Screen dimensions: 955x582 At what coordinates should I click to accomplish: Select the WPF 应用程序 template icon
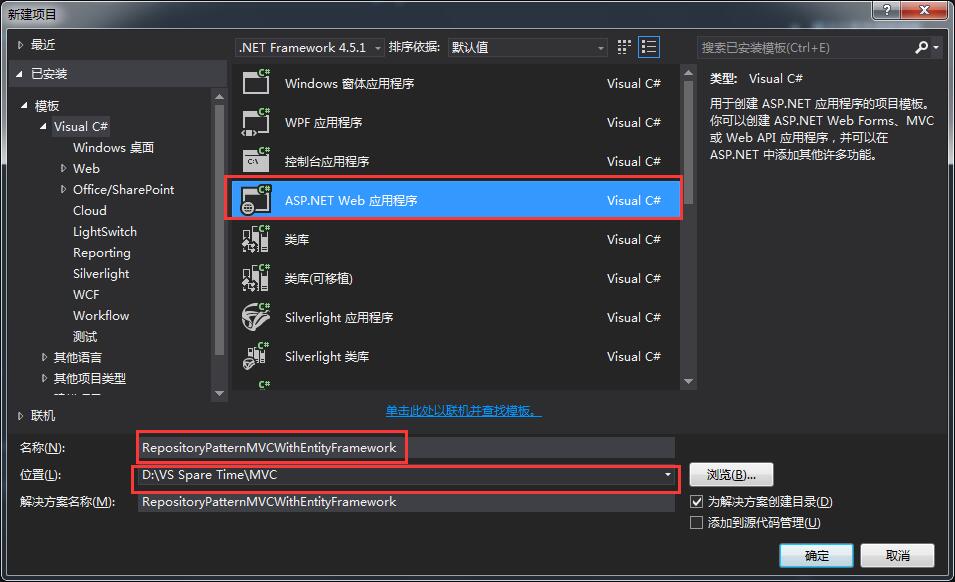tap(256, 122)
